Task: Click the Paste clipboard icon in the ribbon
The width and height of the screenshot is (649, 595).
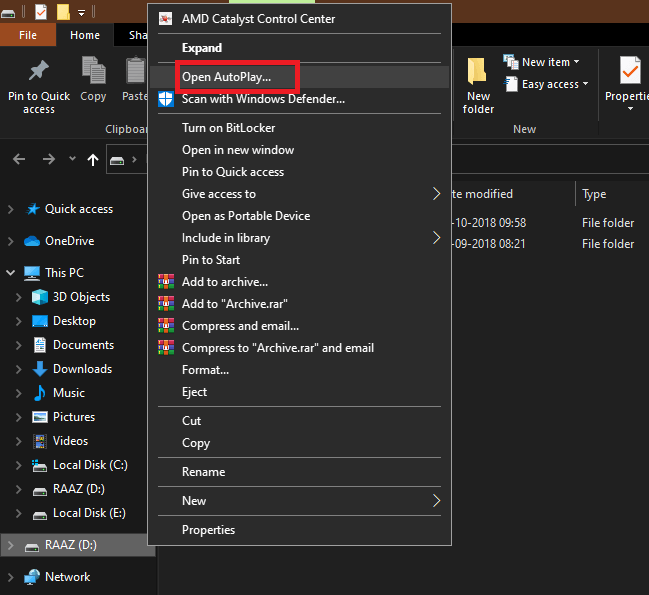Action: click(x=135, y=70)
